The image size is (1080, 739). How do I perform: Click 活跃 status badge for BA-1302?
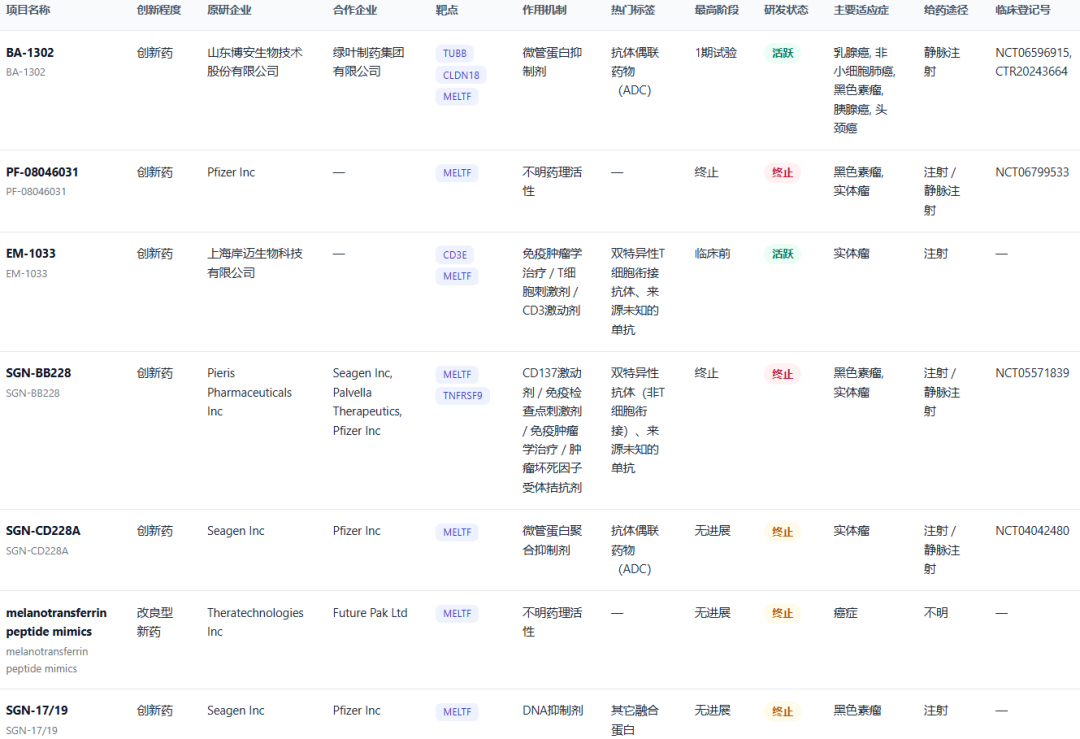coord(782,53)
